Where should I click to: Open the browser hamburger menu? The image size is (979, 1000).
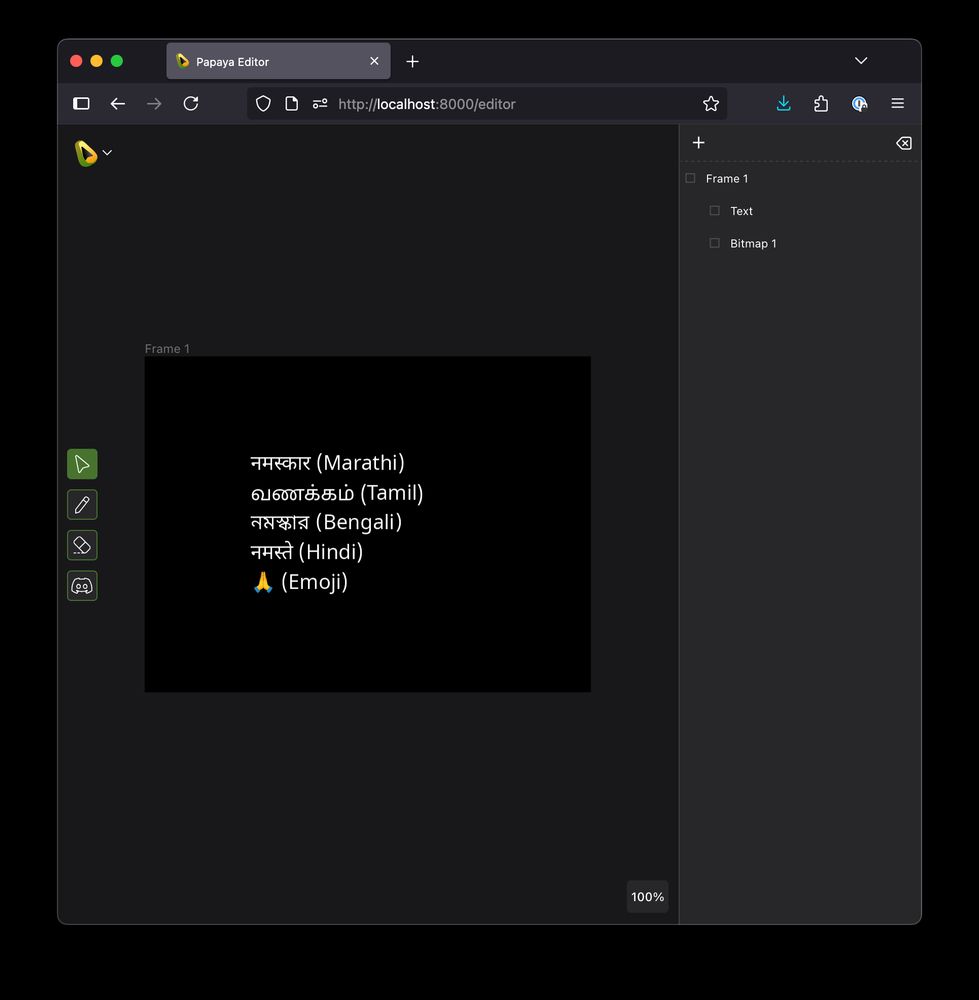point(897,103)
